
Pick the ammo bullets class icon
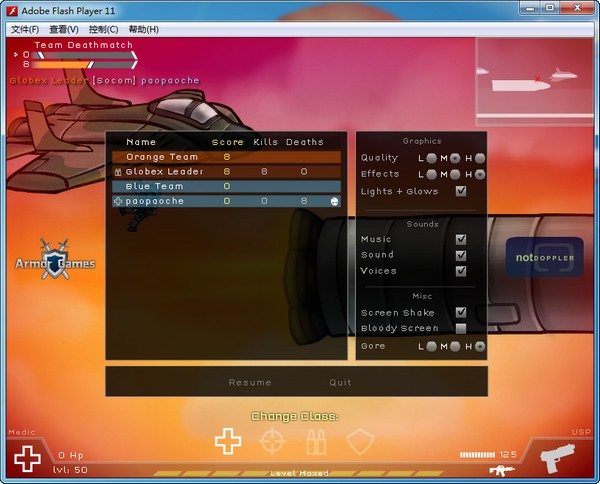(316, 441)
